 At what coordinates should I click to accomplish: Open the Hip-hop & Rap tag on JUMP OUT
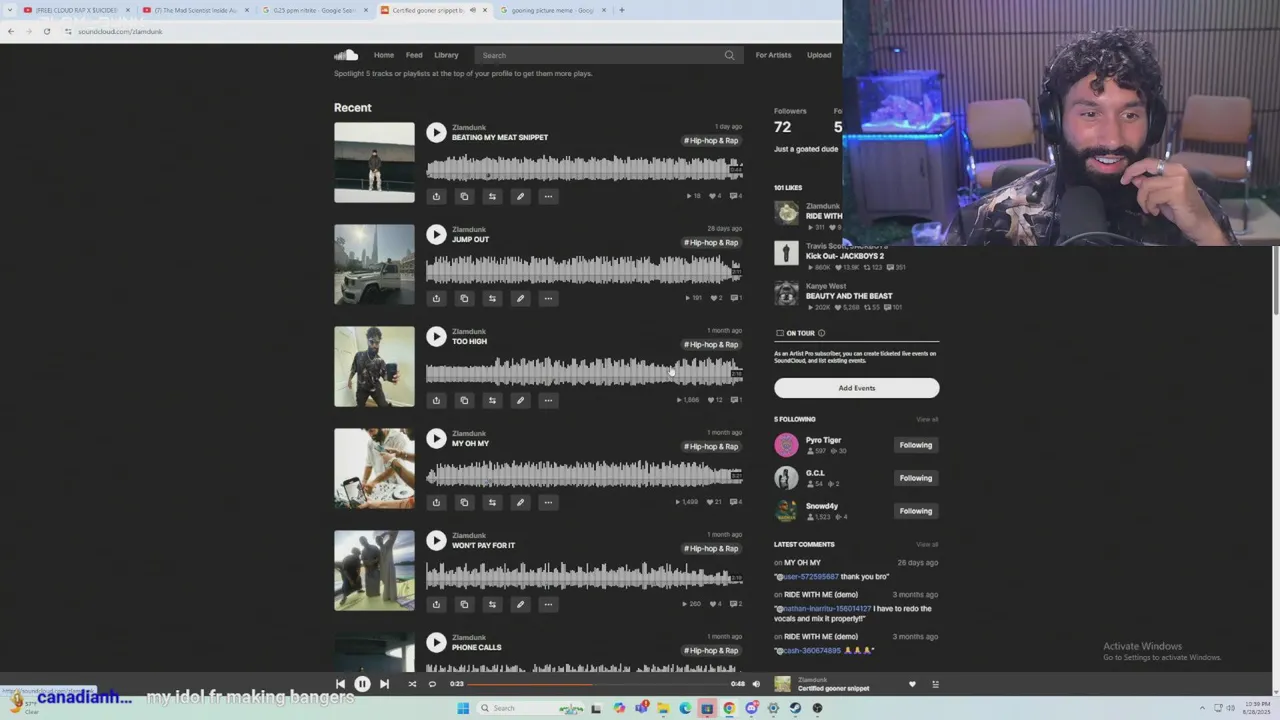click(x=711, y=242)
